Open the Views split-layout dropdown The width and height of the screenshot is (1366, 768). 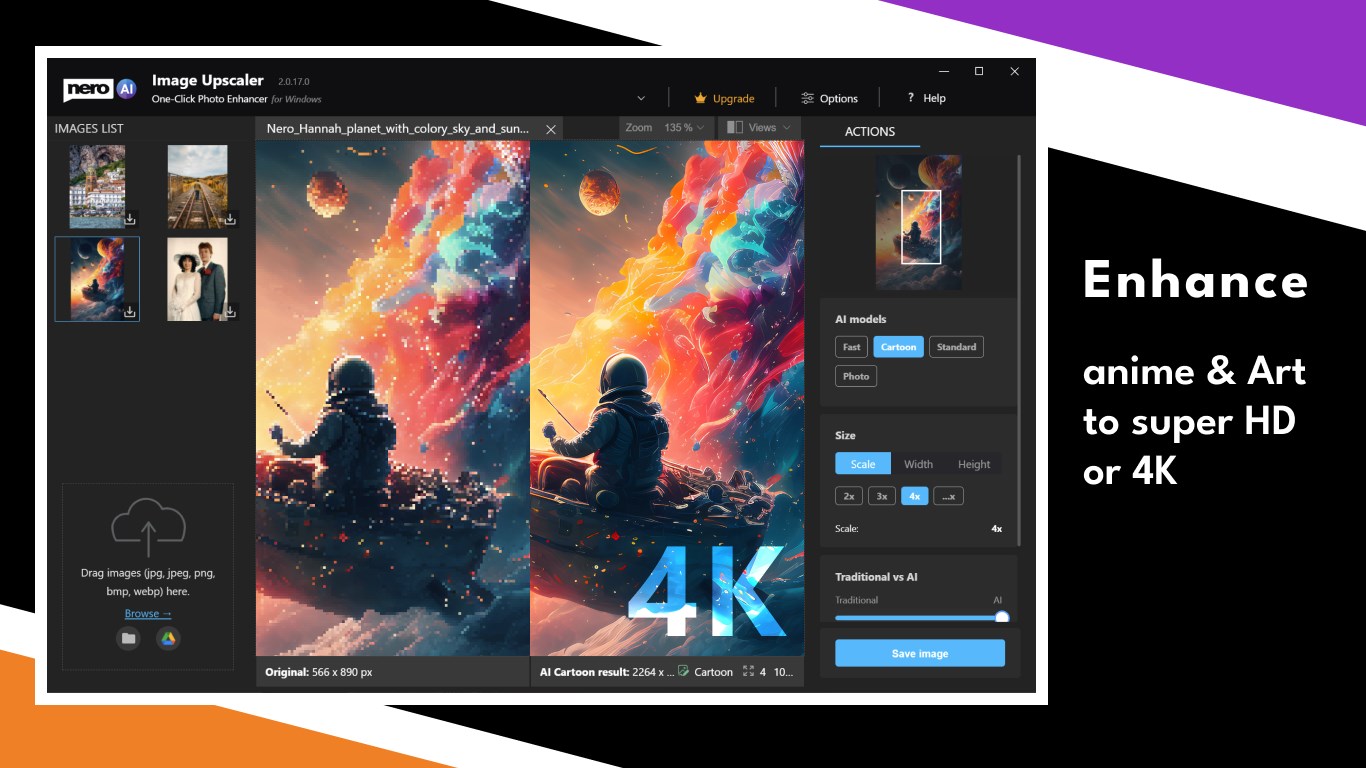(760, 127)
